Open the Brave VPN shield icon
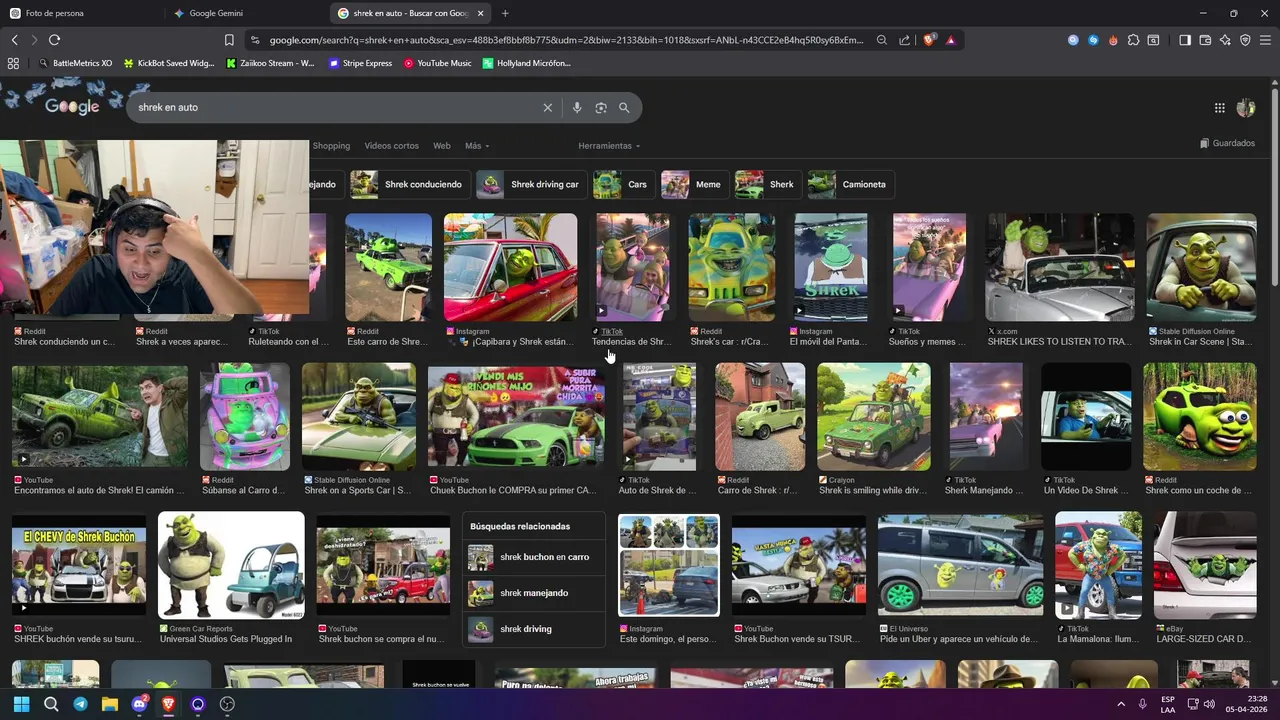The image size is (1280, 720). [x=1245, y=40]
